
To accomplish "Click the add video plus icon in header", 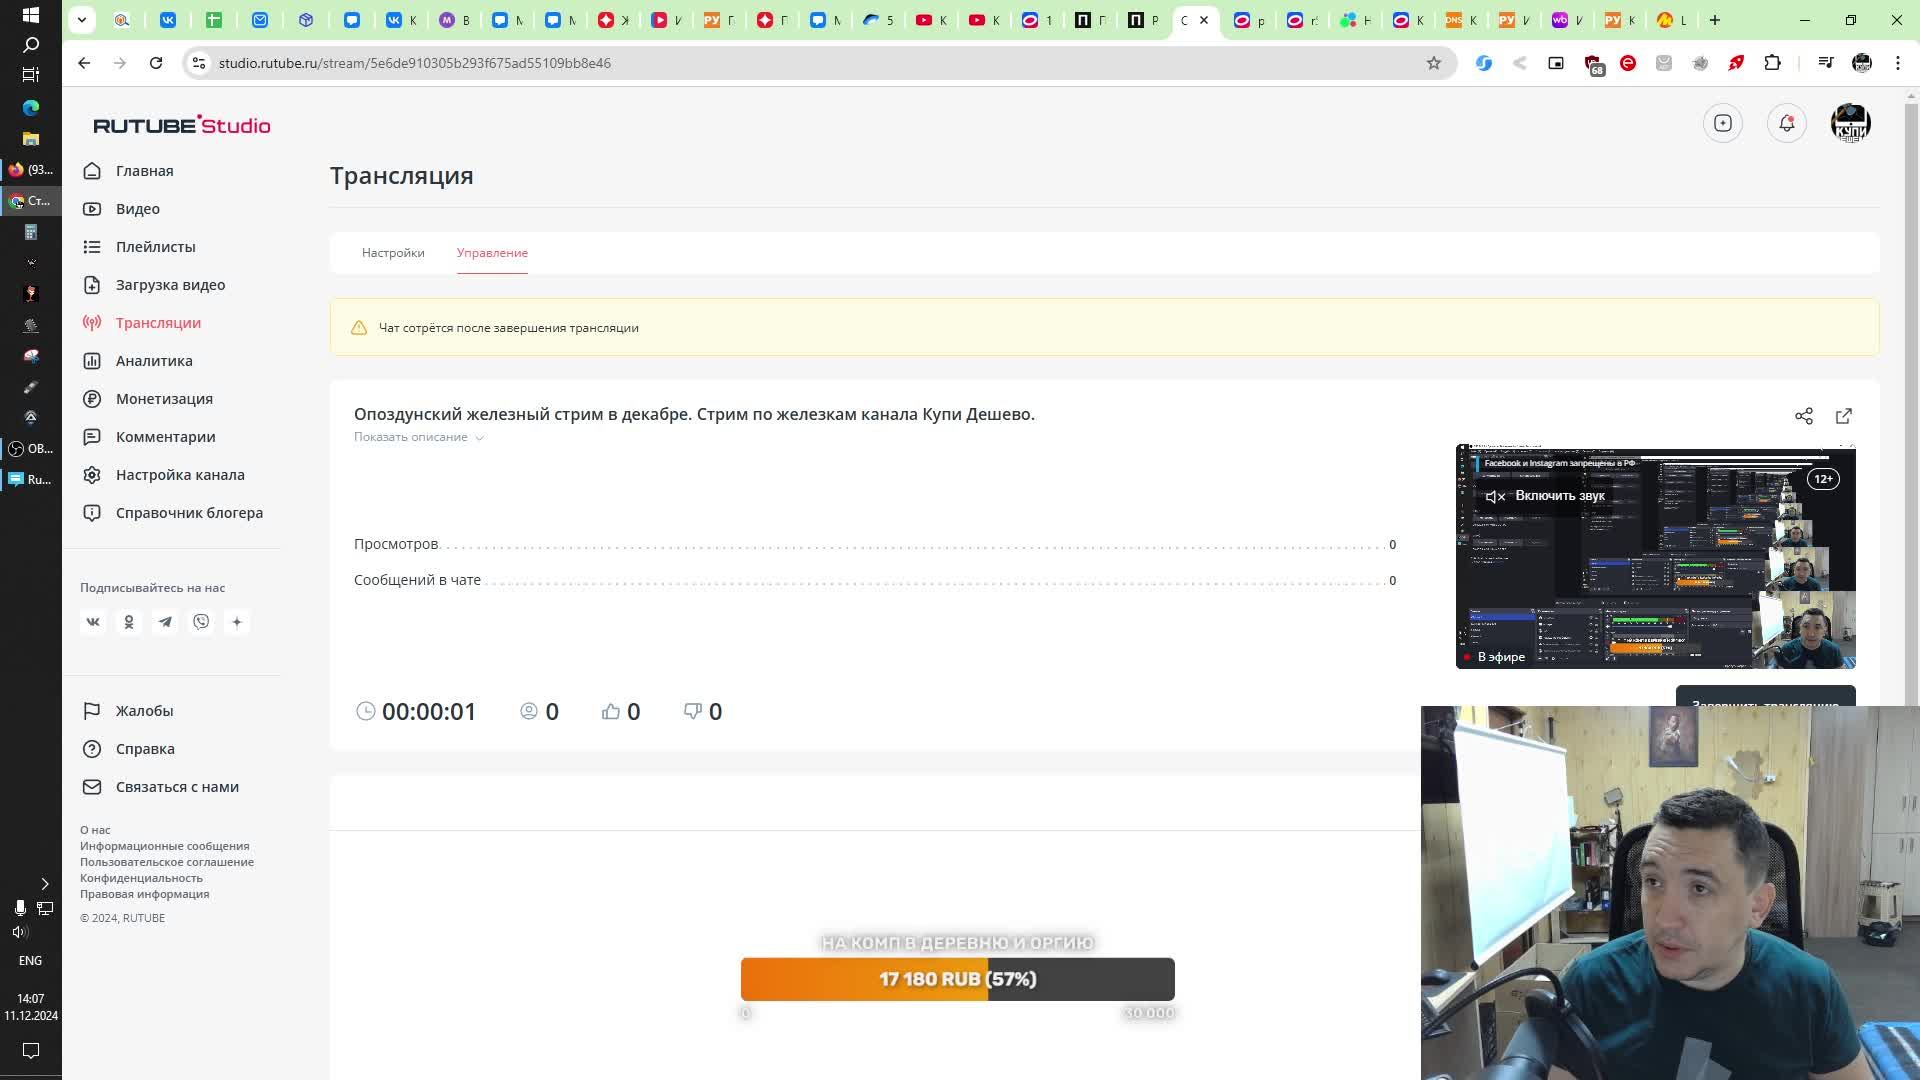I will pos(1722,123).
